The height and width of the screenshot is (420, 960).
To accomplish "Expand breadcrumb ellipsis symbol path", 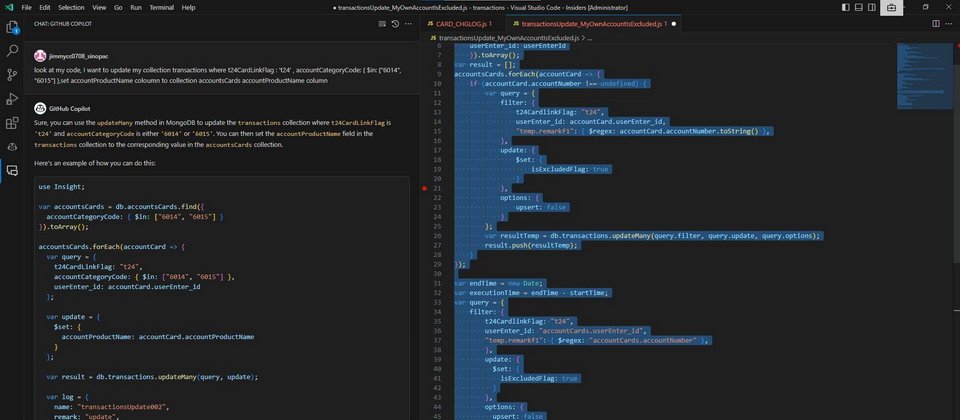I will pos(590,37).
